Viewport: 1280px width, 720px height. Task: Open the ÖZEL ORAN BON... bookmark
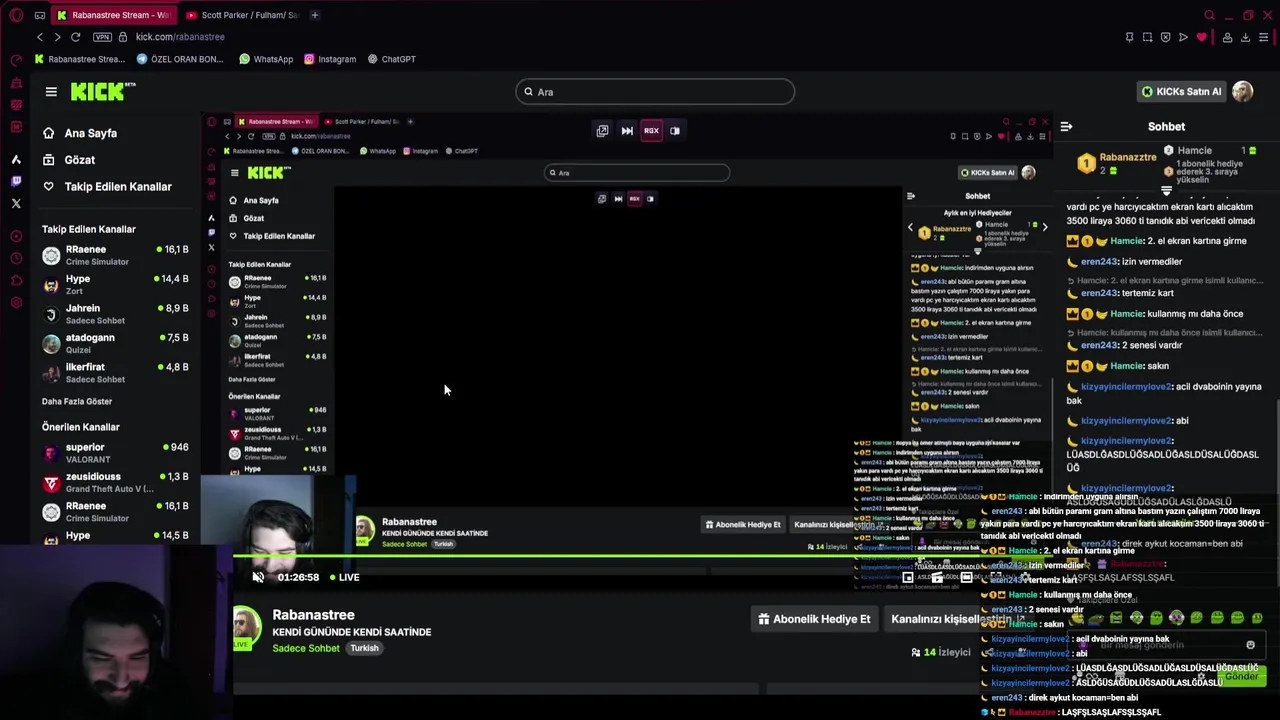[x=180, y=59]
